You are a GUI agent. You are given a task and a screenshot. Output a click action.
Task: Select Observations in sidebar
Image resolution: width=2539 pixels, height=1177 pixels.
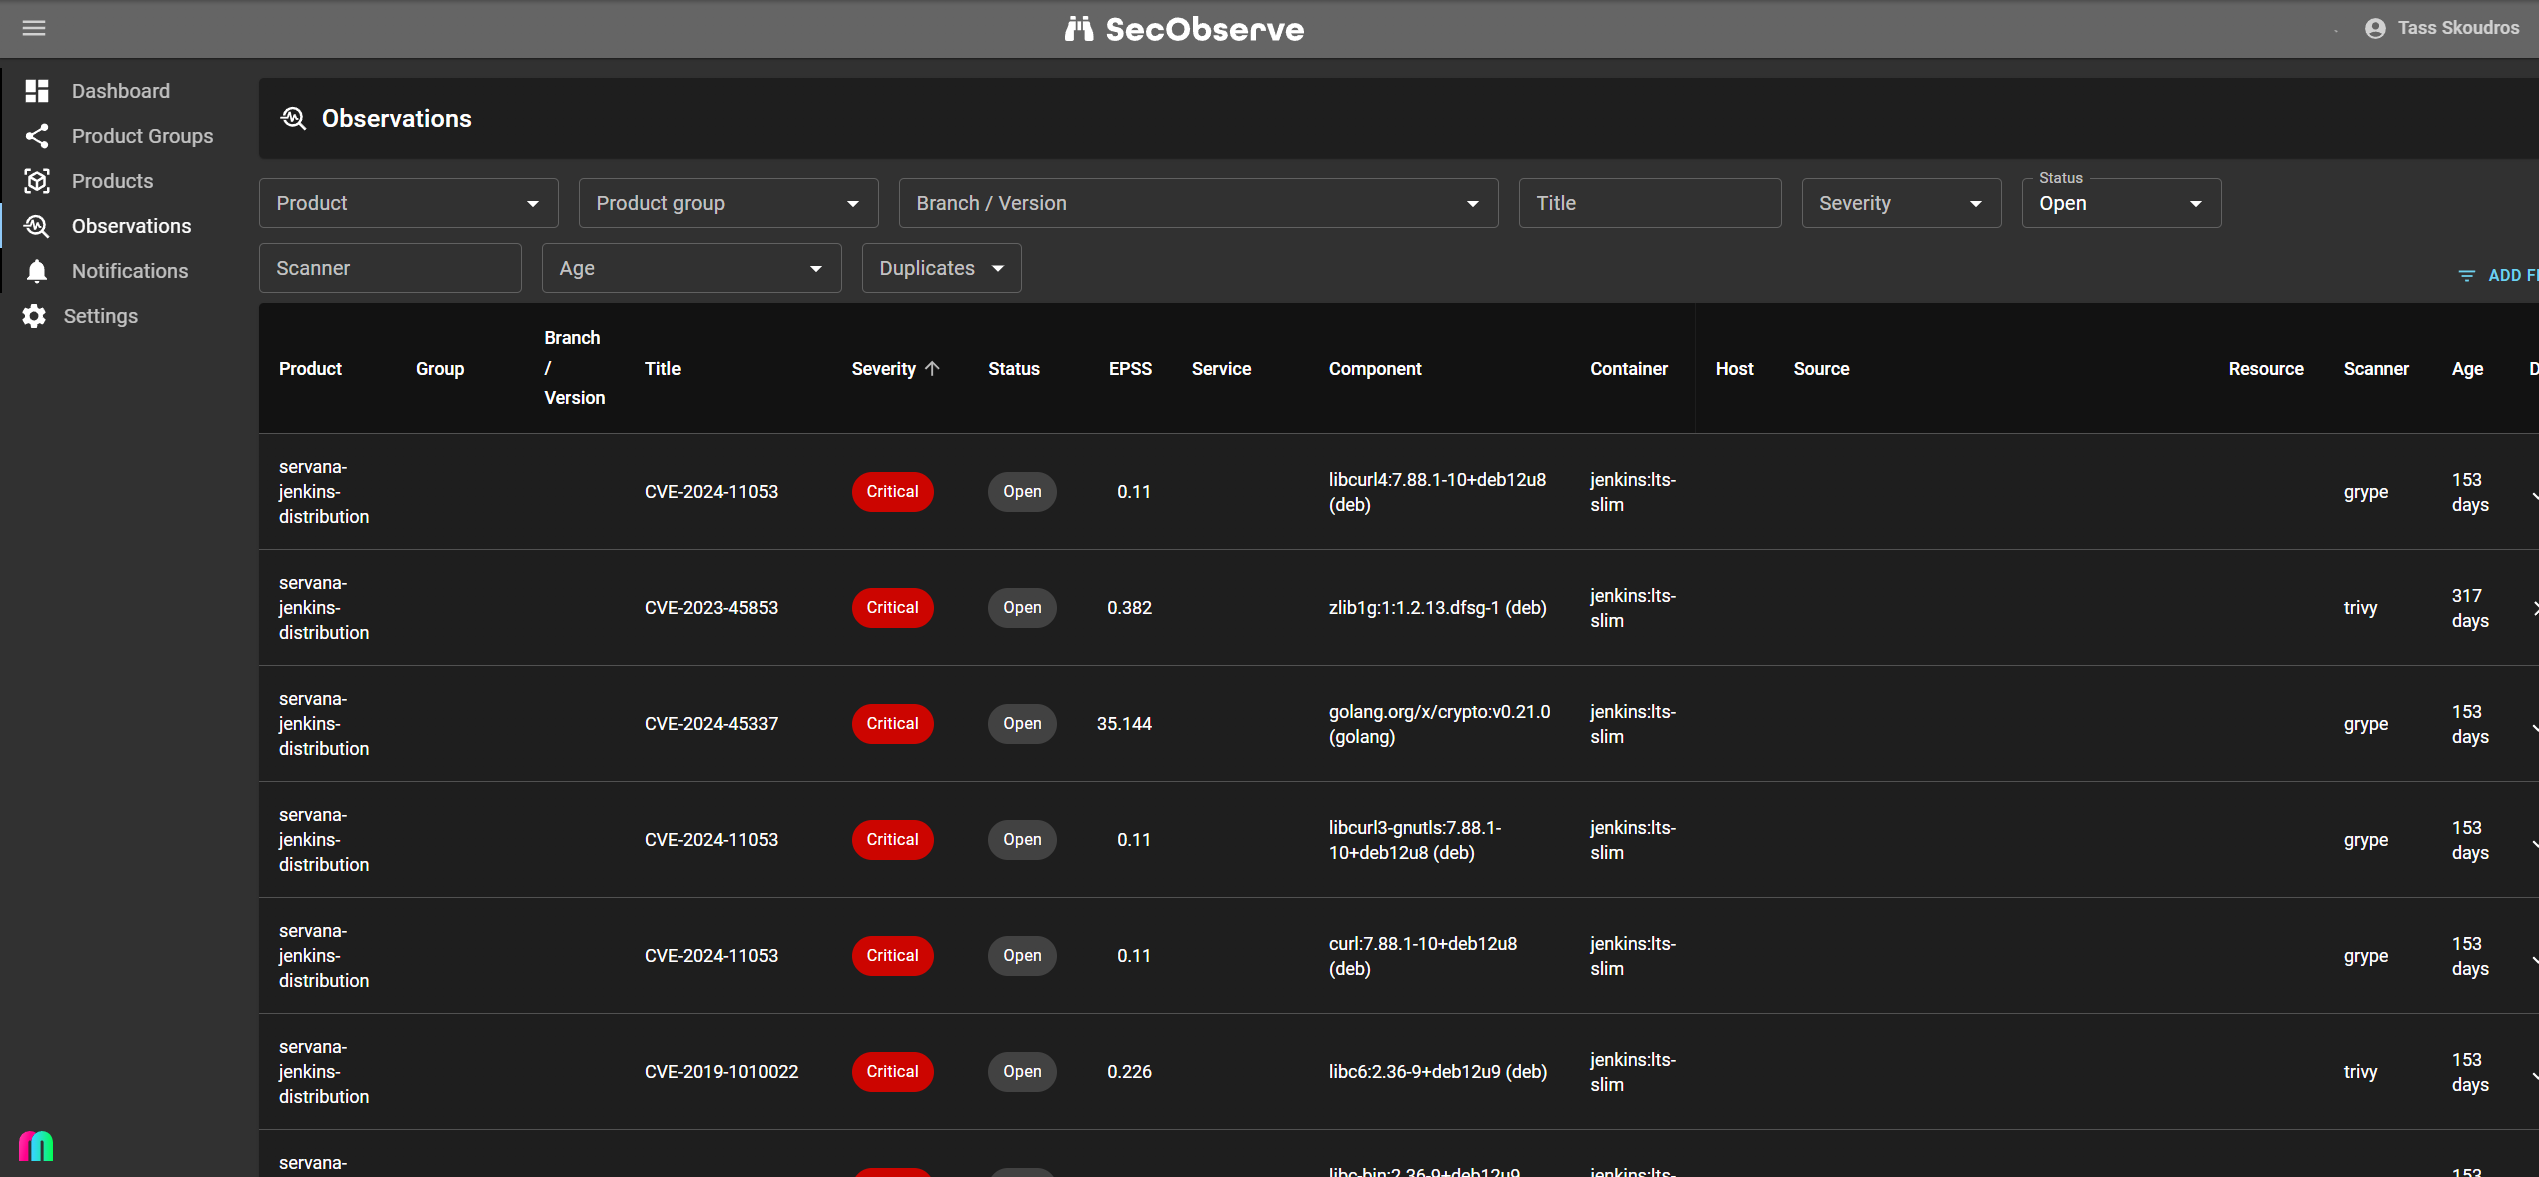tap(129, 226)
